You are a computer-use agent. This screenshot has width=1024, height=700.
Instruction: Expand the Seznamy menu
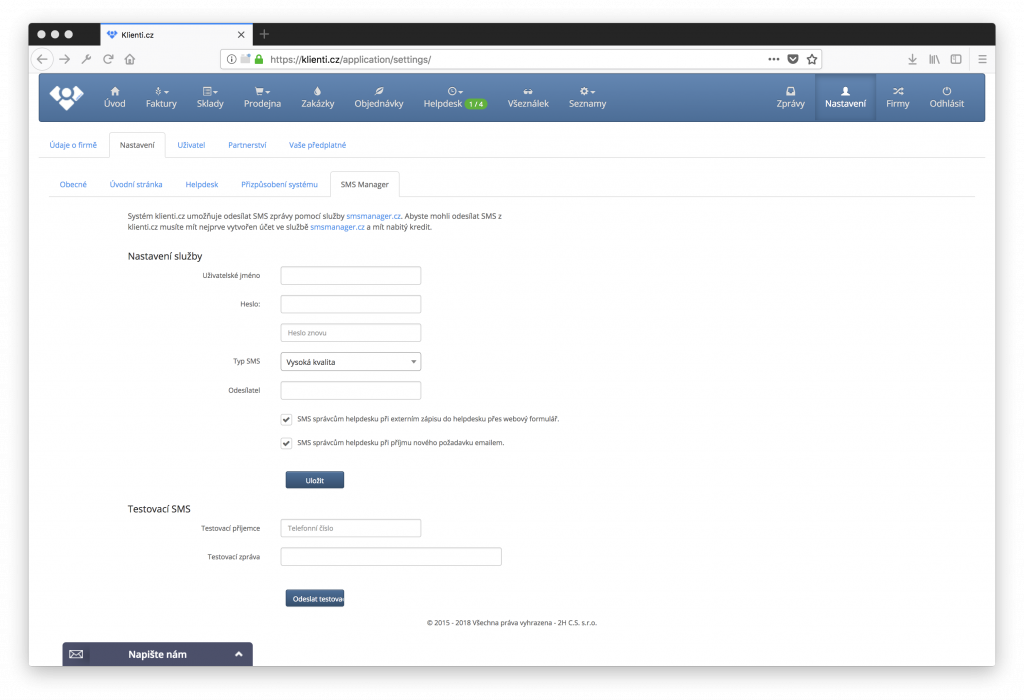coord(587,97)
